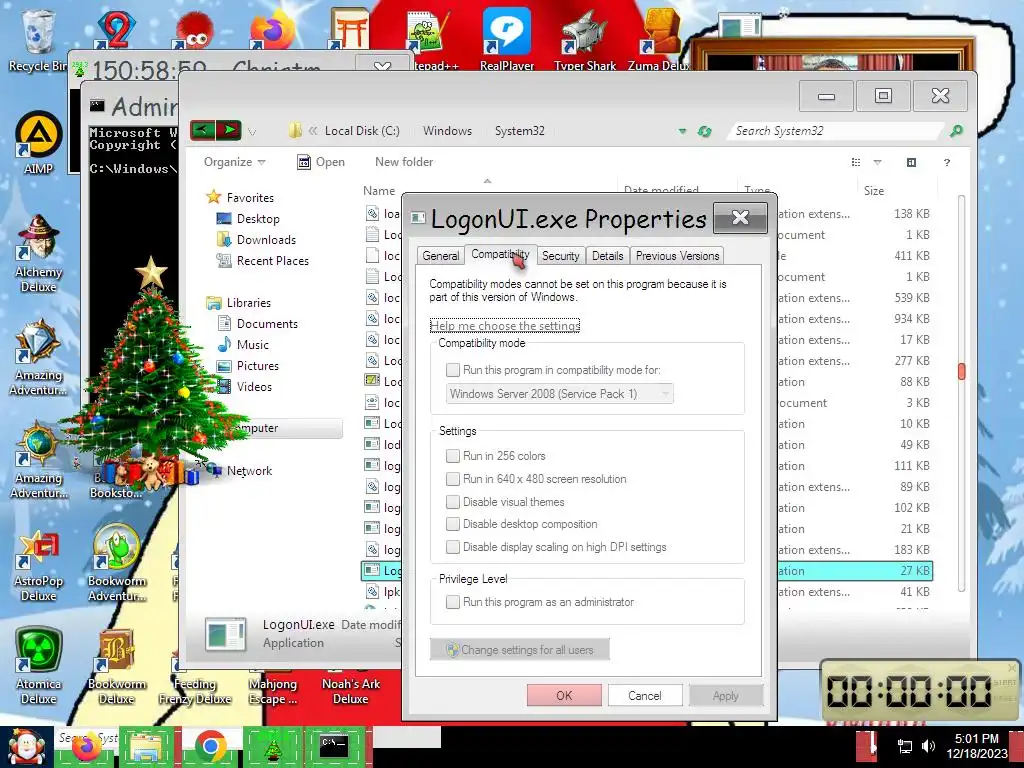This screenshot has height=768, width=1024.
Task: Select Network in navigation pane
Action: click(x=249, y=471)
